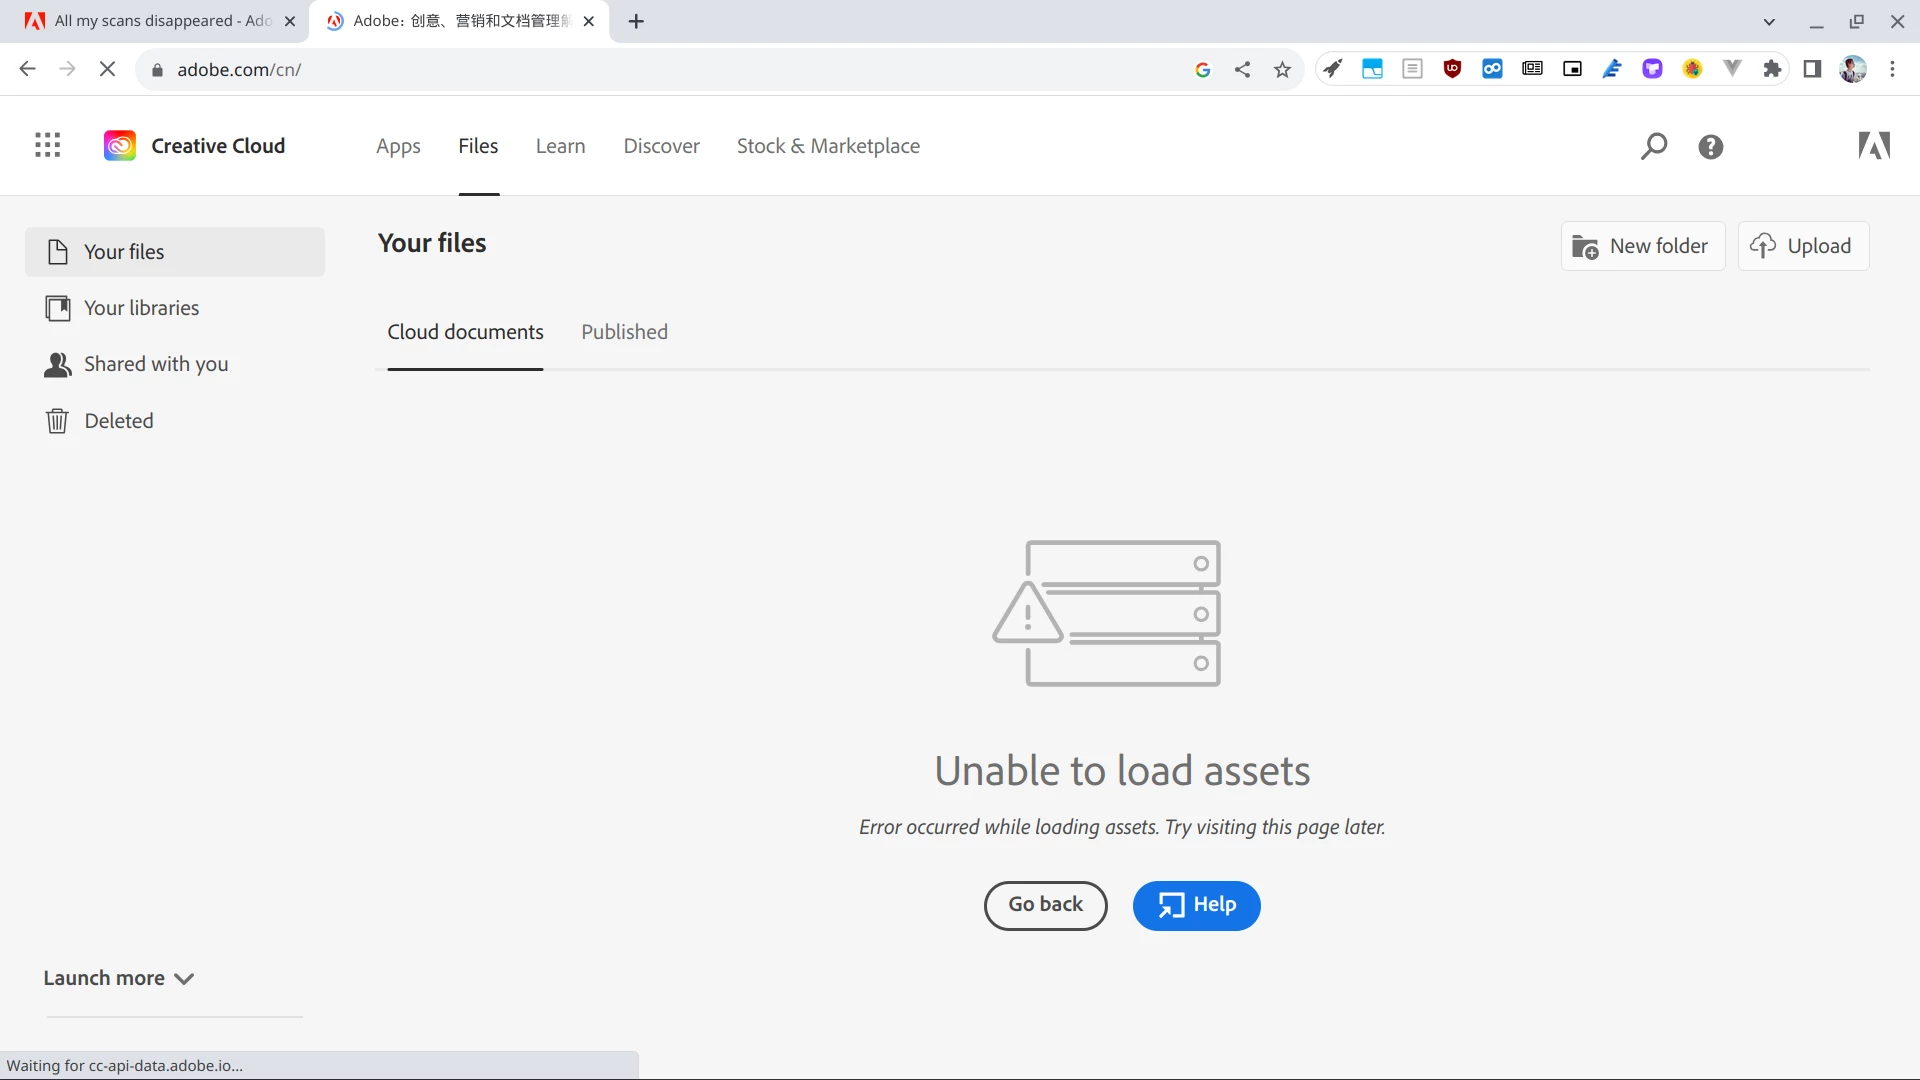Screen dimensions: 1920x1080
Task: Open the app switcher grid icon
Action: (47, 146)
